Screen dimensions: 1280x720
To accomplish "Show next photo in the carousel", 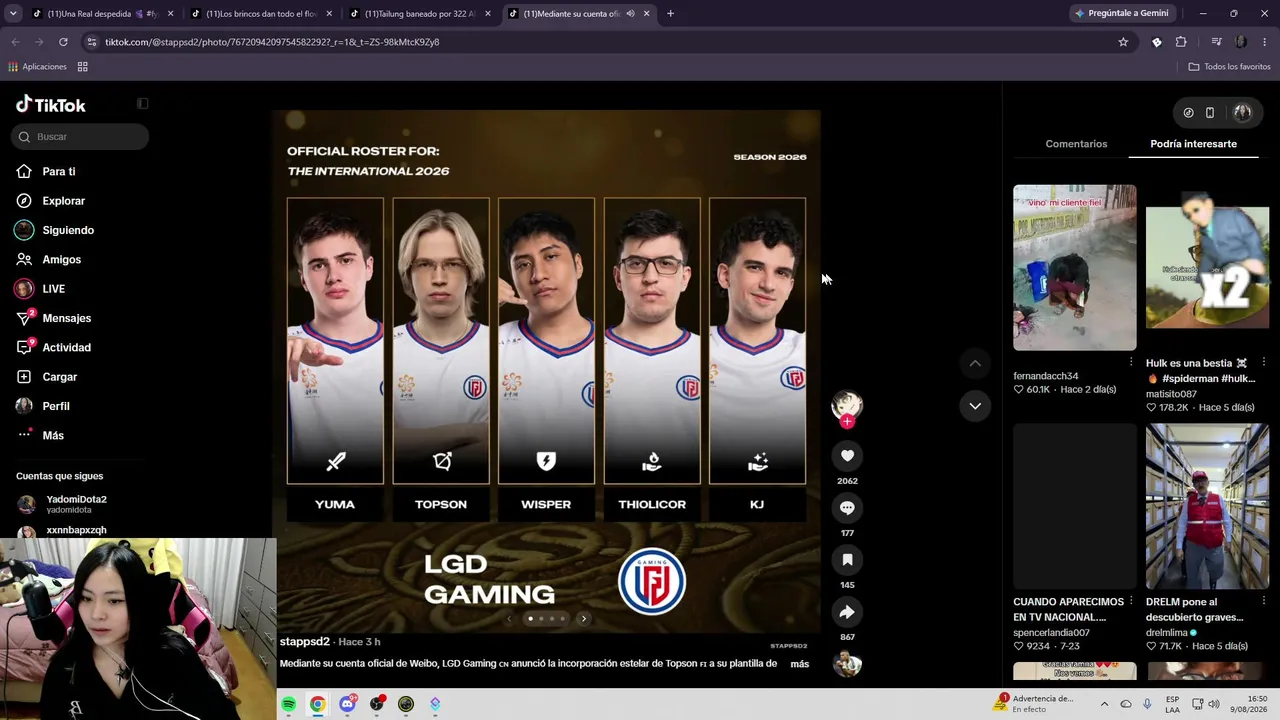I will tap(584, 619).
